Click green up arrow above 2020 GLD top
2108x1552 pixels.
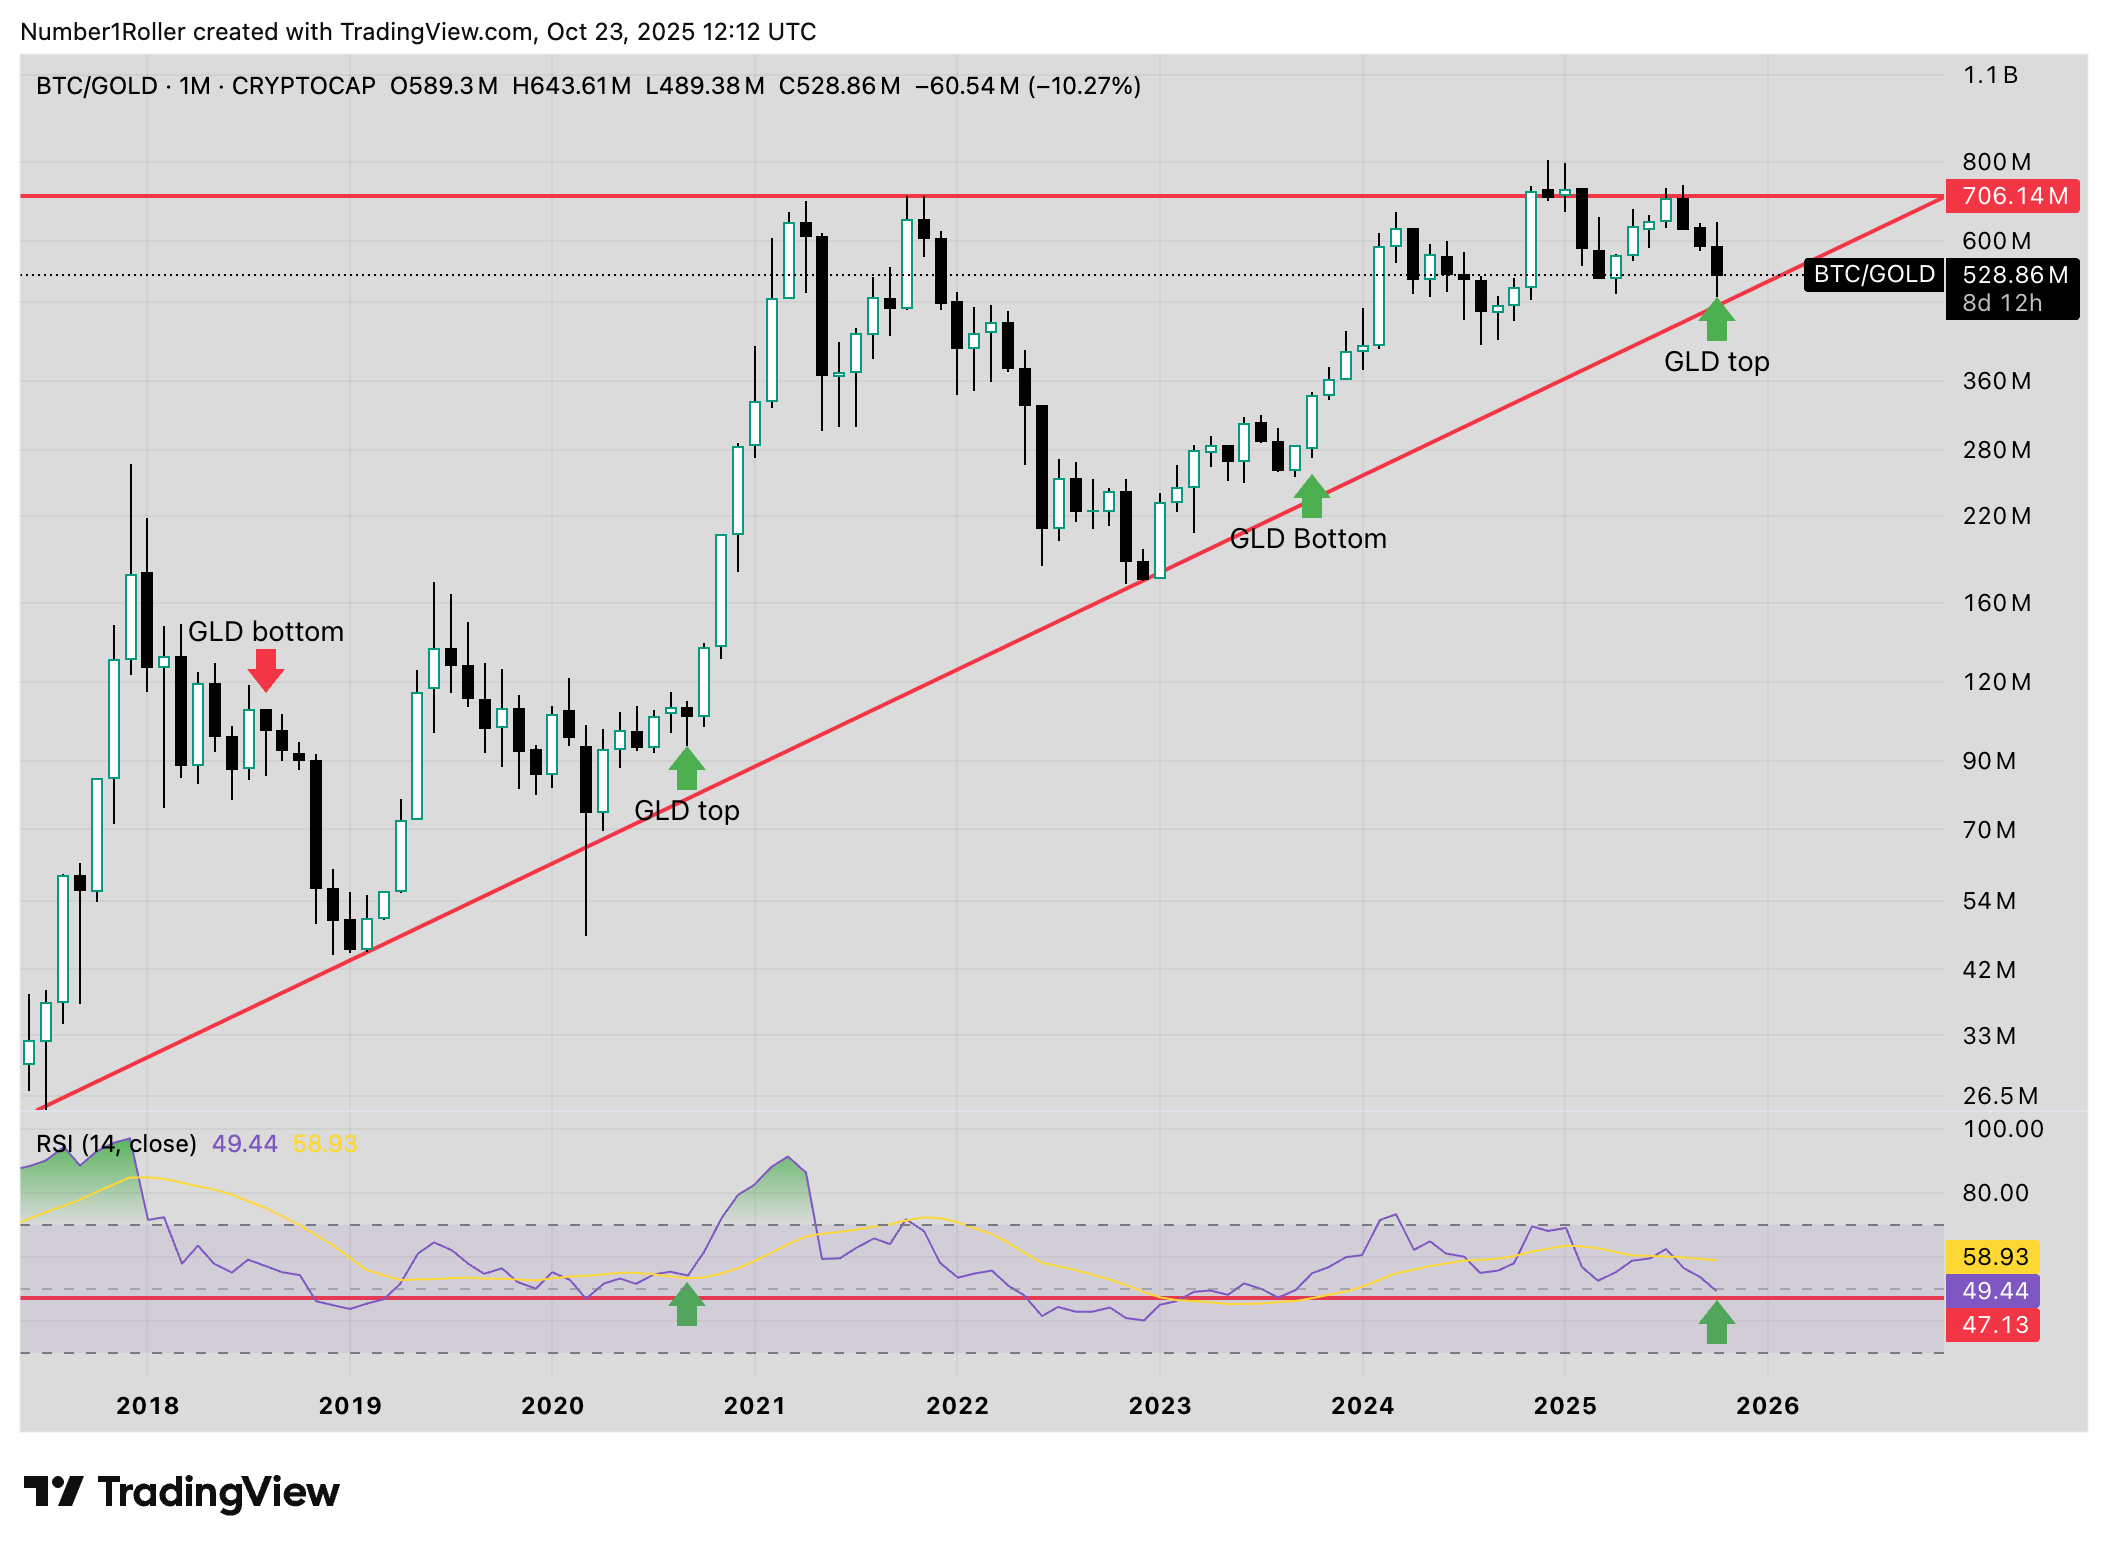click(686, 768)
